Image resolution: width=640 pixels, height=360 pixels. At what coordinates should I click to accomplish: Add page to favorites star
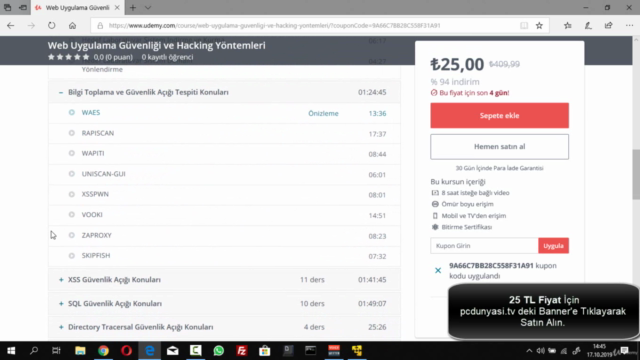539,25
